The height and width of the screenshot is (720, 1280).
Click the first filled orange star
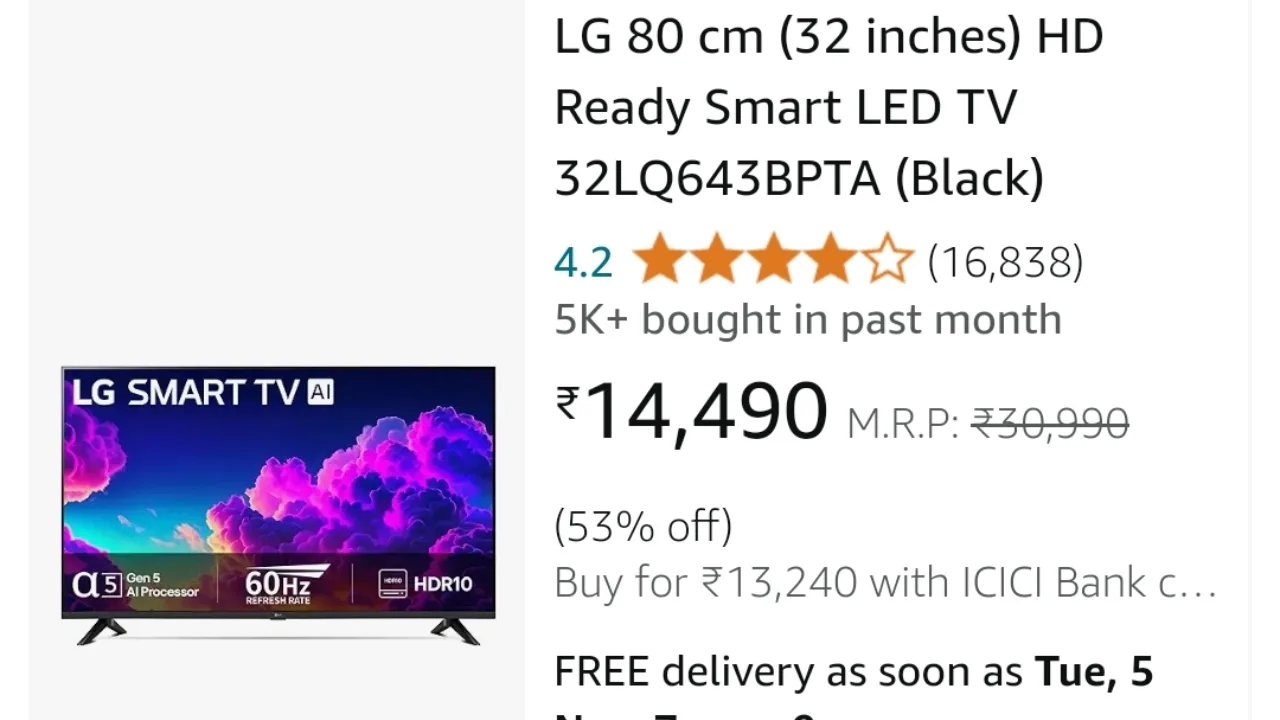659,261
